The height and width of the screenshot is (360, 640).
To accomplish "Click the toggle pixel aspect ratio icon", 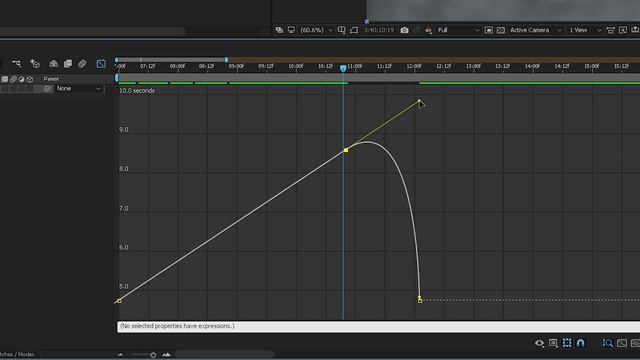I will coord(611,30).
